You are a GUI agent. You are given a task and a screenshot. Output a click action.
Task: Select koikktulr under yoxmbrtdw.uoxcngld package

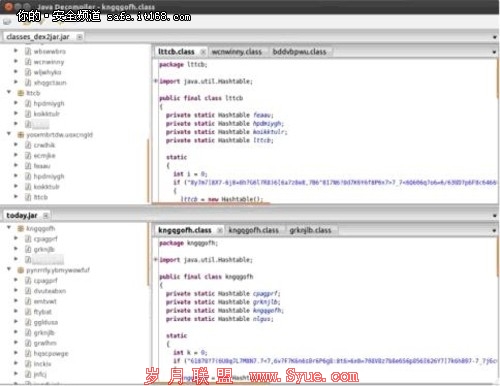(x=46, y=187)
